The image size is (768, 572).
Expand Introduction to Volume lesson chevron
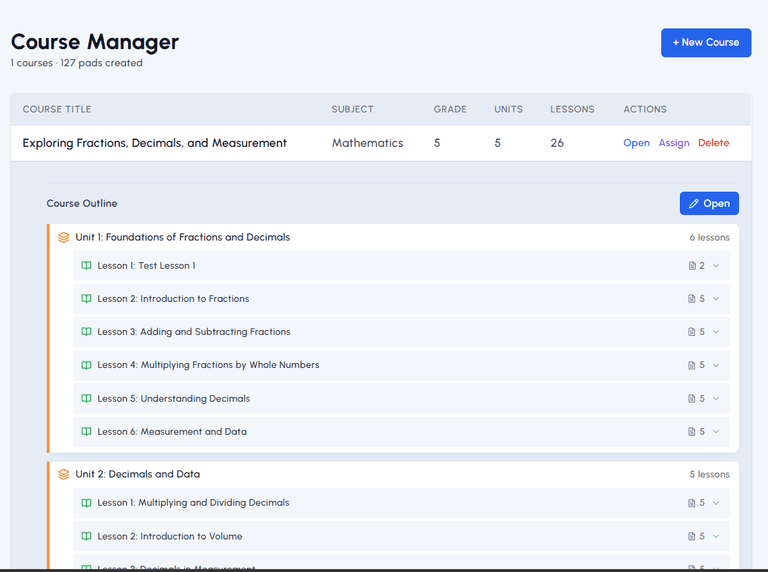tap(716, 536)
